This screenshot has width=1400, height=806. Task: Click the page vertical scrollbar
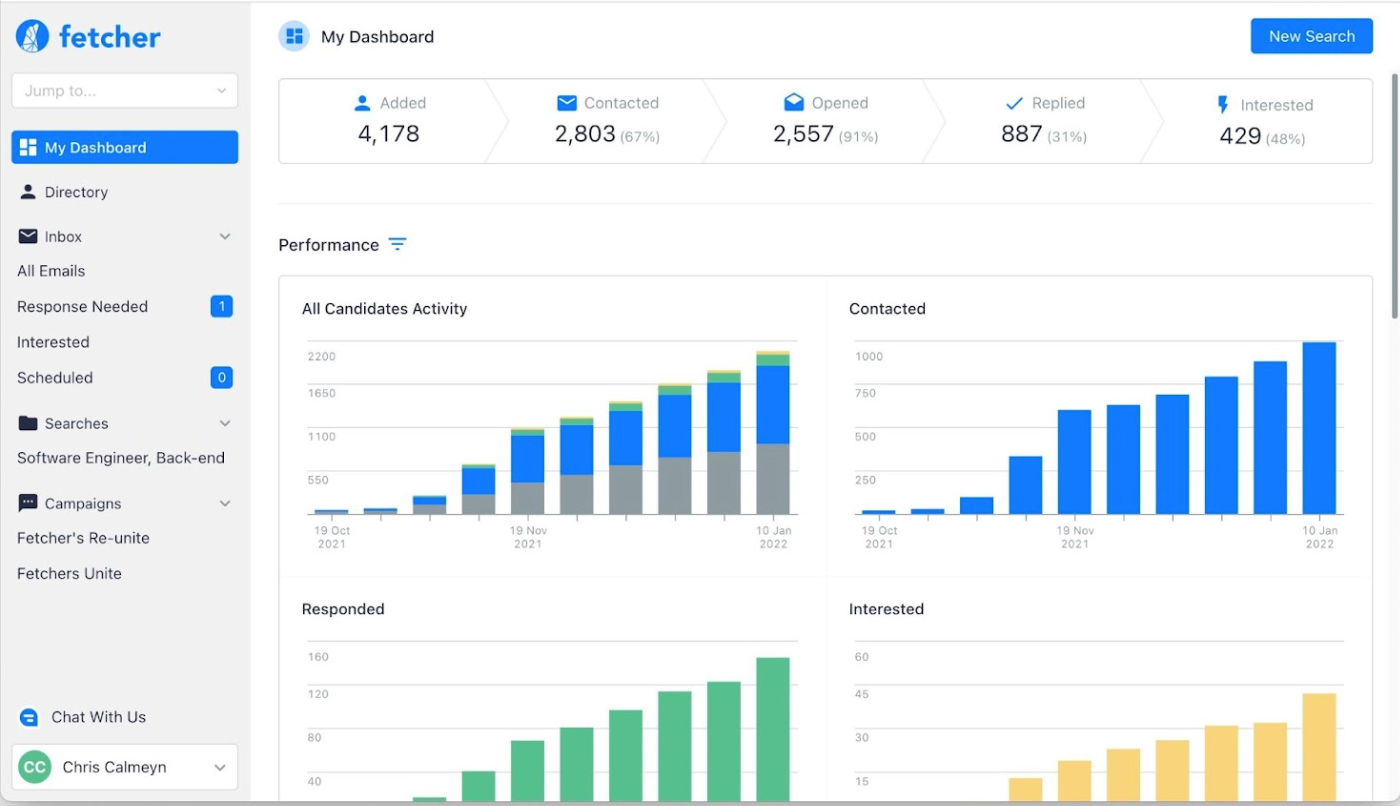point(1394,196)
